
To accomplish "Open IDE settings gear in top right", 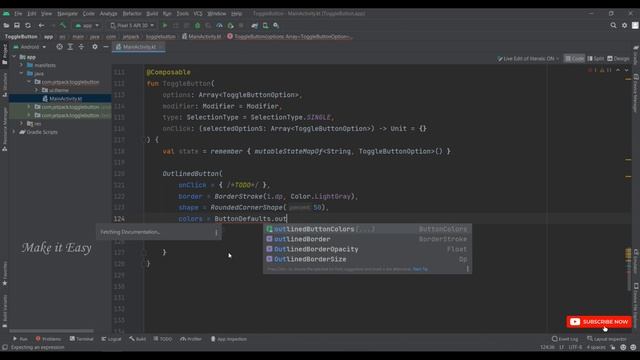I will coord(624,25).
